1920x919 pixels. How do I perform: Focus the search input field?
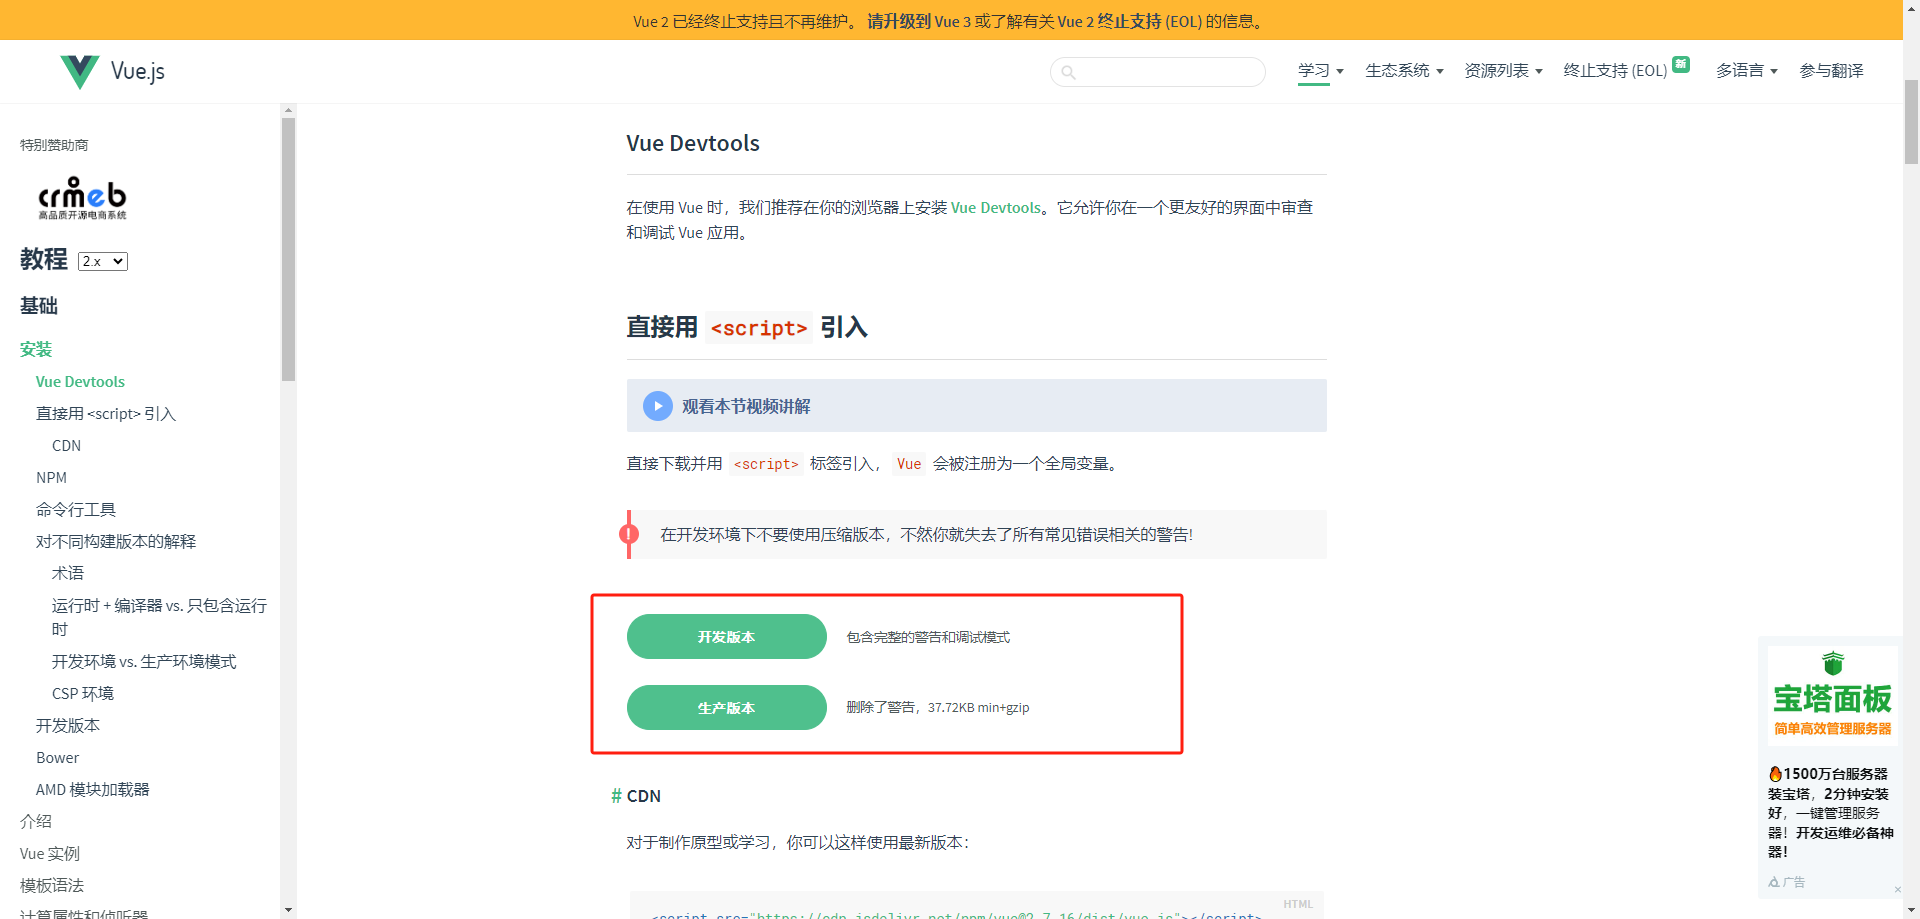(x=1158, y=72)
